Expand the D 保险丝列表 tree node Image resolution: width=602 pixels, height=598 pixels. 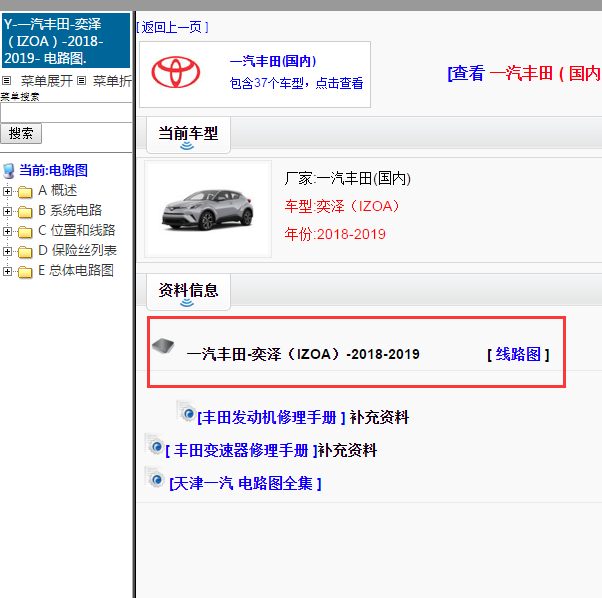(x=7, y=251)
